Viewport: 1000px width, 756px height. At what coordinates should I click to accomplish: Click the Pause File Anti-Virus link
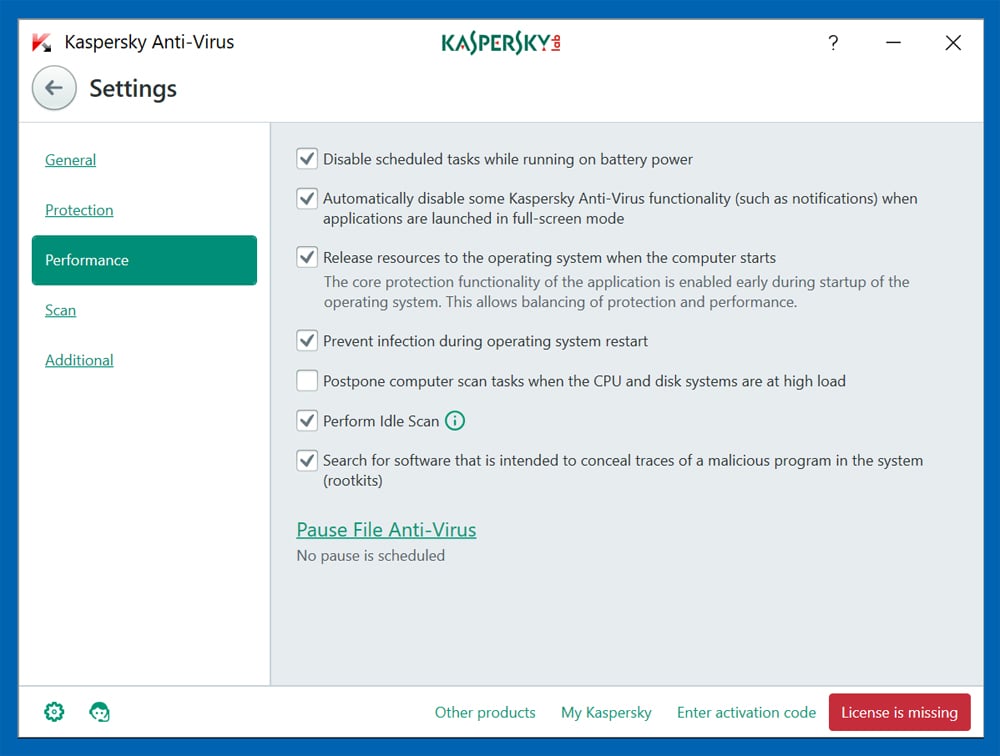click(x=386, y=530)
